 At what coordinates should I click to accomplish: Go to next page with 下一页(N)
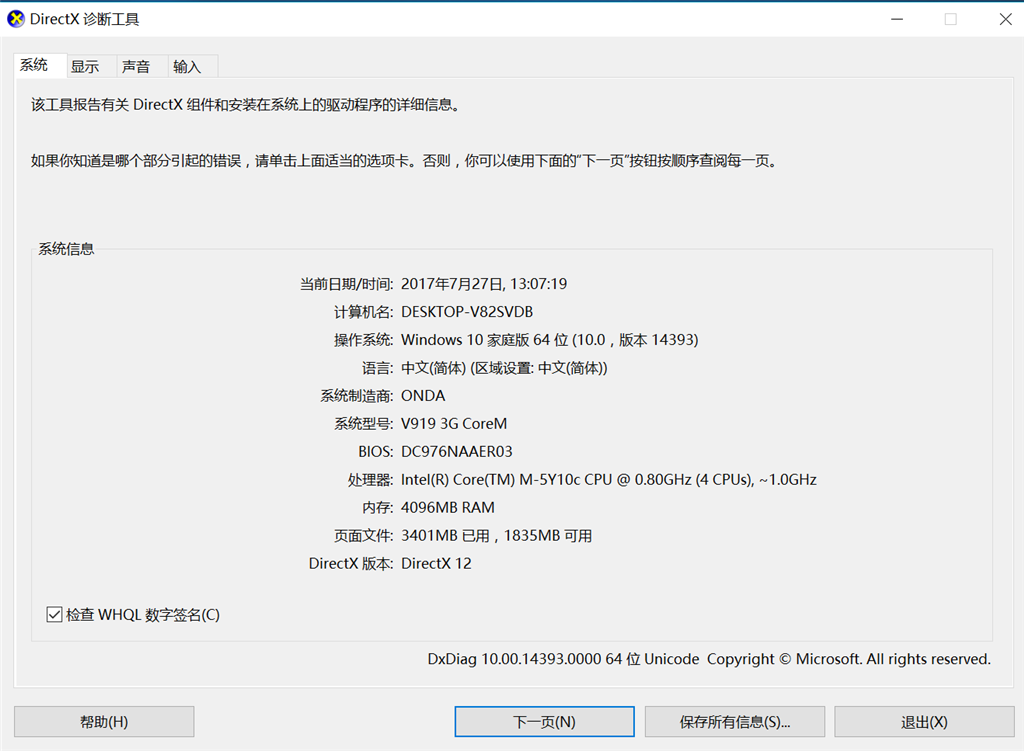tap(544, 722)
